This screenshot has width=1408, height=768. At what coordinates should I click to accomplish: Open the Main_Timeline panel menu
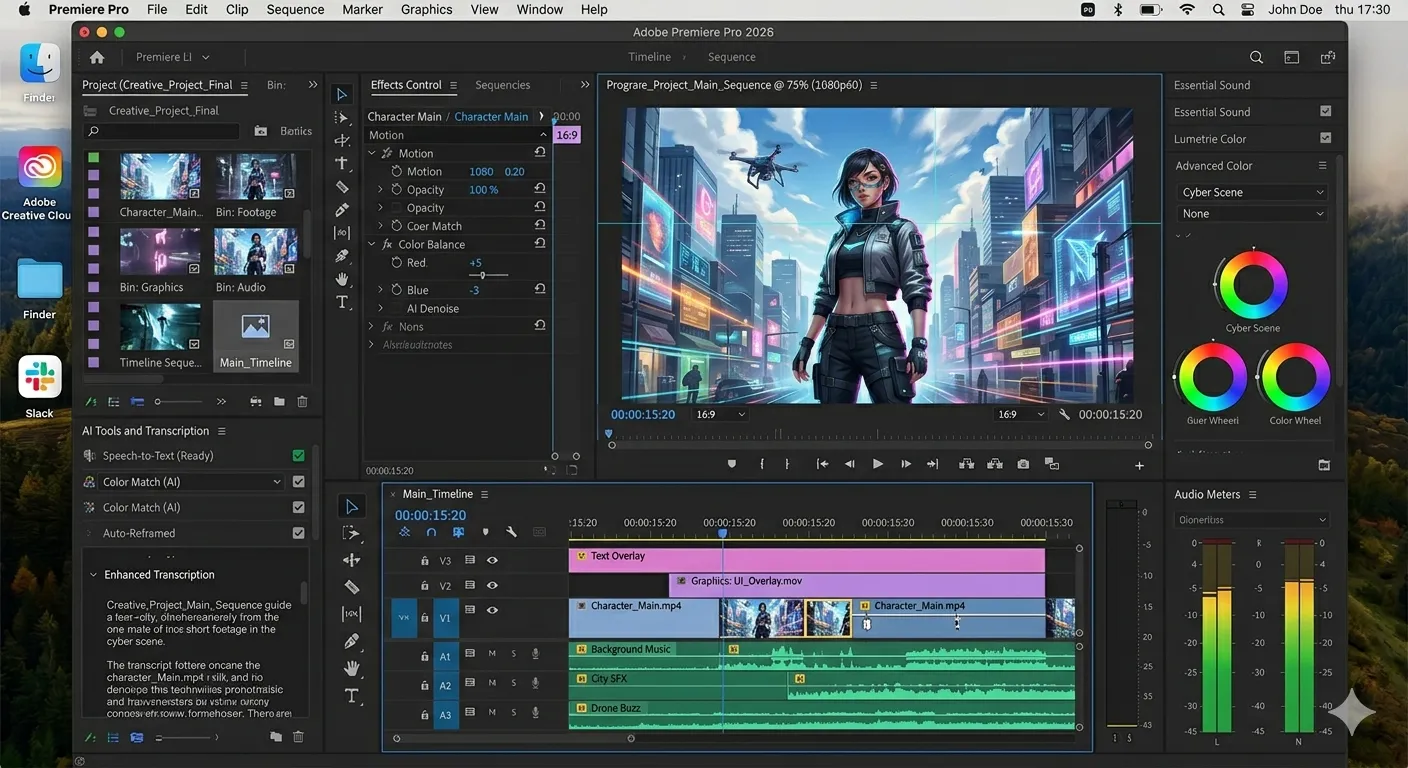pyautogui.click(x=484, y=494)
